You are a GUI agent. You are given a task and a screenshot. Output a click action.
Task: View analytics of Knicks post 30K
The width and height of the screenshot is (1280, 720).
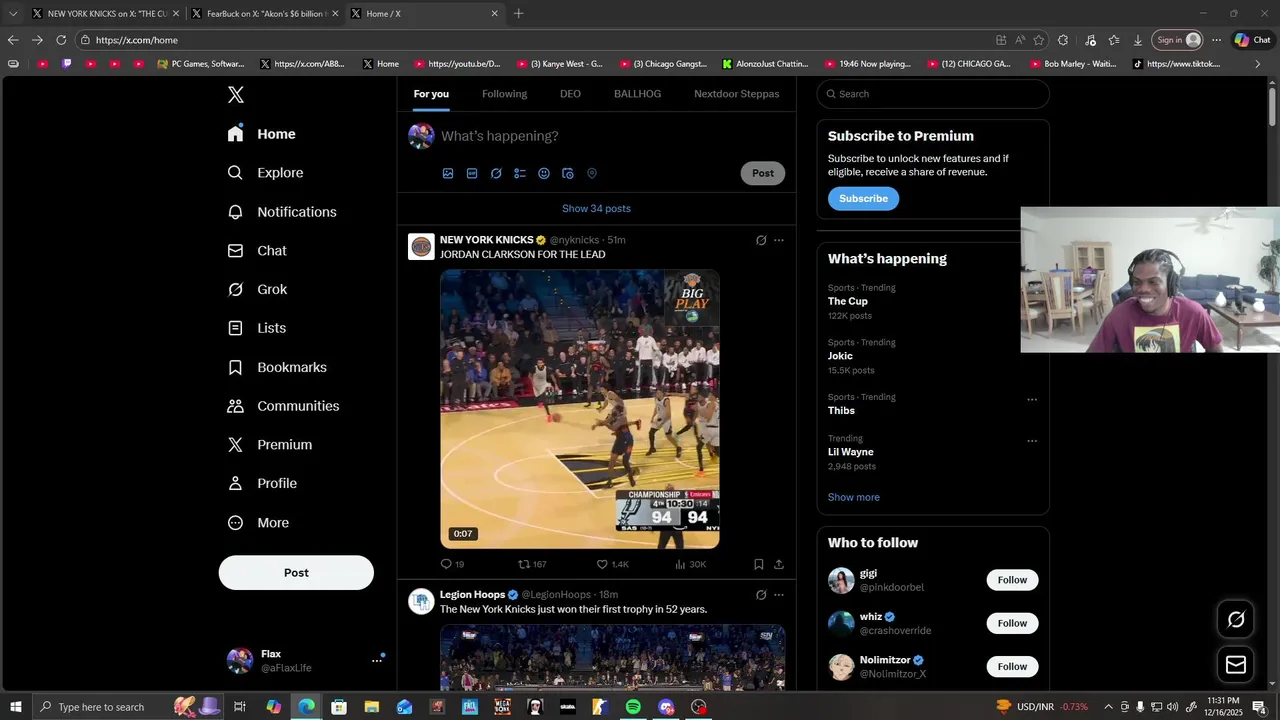tap(690, 564)
